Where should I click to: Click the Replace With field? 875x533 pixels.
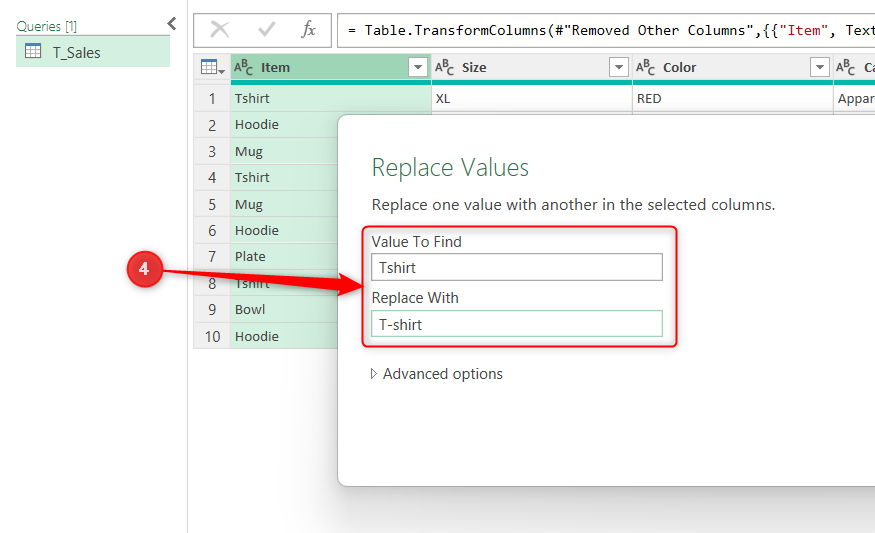(517, 324)
